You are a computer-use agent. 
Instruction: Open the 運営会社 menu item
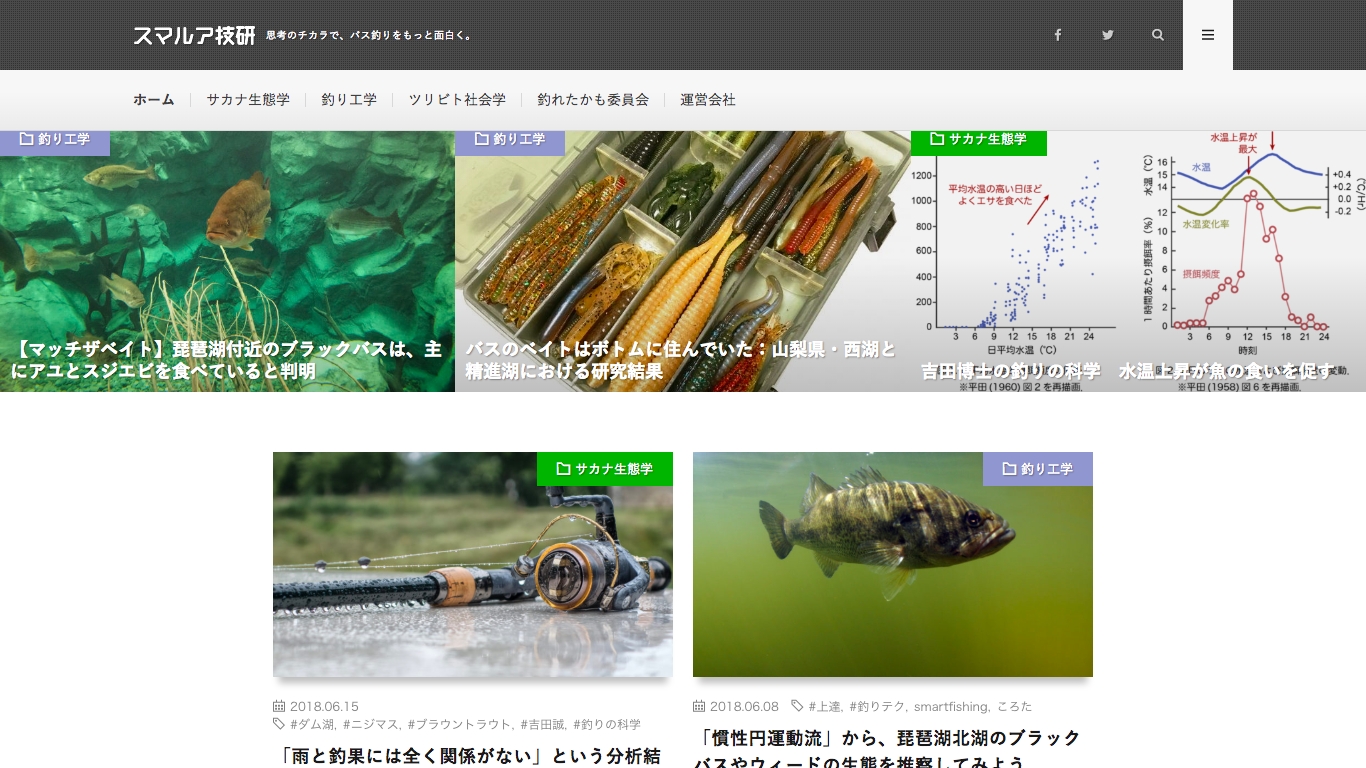coord(708,100)
